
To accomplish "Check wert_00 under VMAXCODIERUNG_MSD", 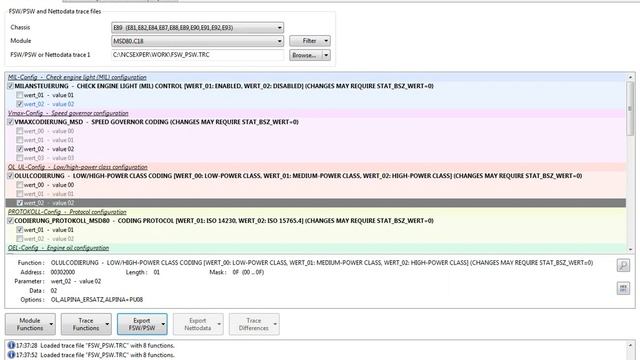I will click(20, 131).
